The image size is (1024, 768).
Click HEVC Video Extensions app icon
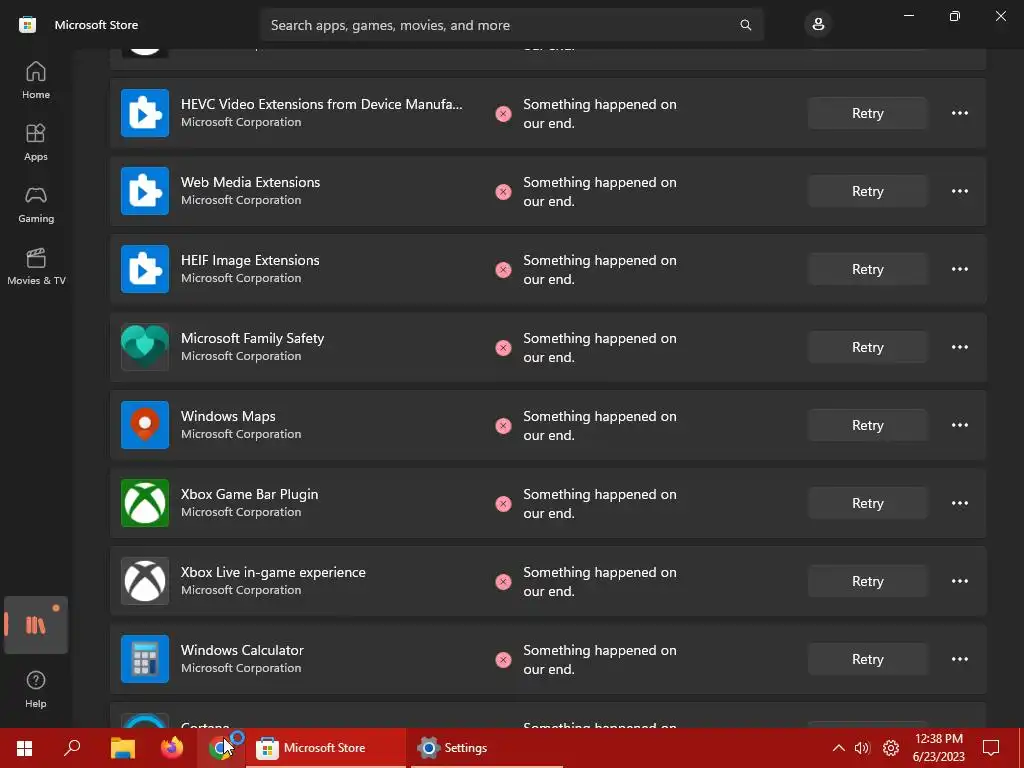pyautogui.click(x=145, y=113)
